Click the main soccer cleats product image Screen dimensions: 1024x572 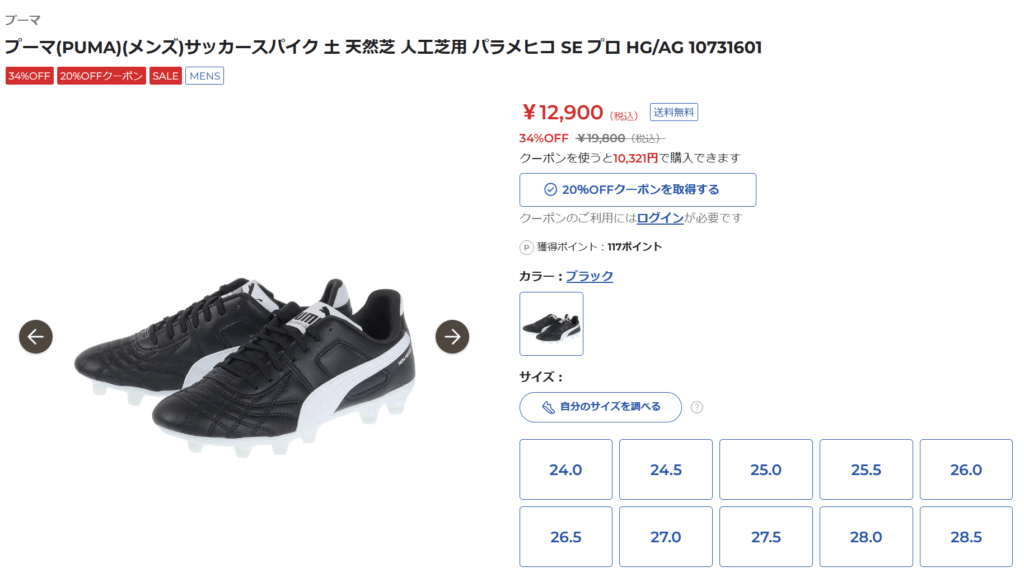[x=245, y=360]
